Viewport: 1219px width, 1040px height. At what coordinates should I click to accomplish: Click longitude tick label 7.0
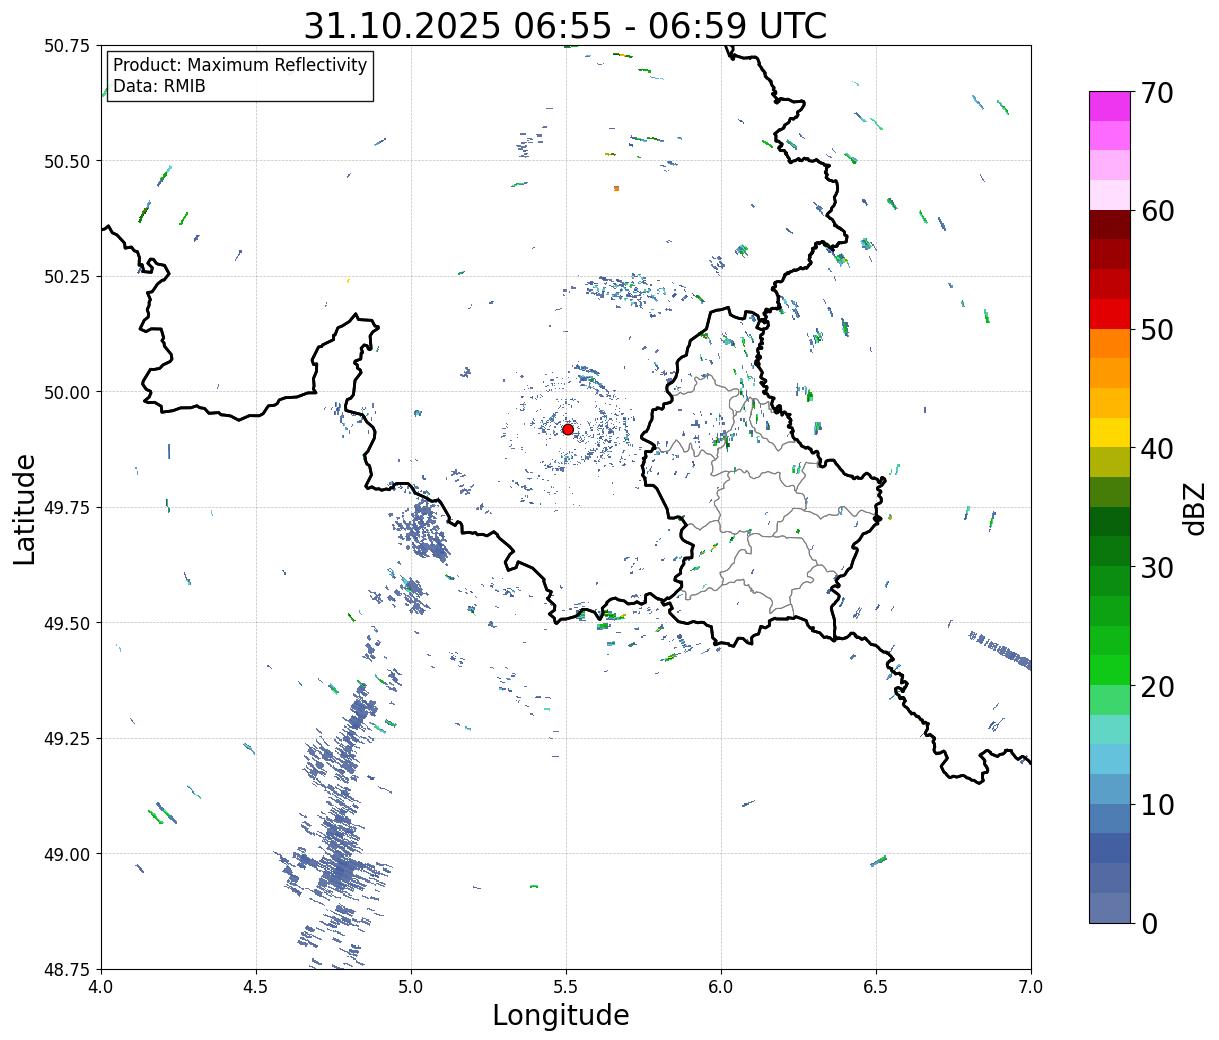[1031, 987]
